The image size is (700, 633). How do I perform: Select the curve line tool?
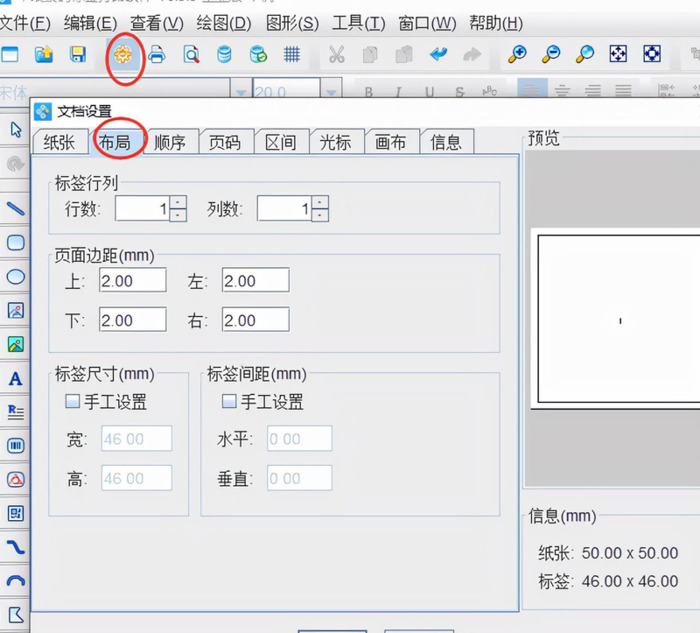tap(16, 547)
